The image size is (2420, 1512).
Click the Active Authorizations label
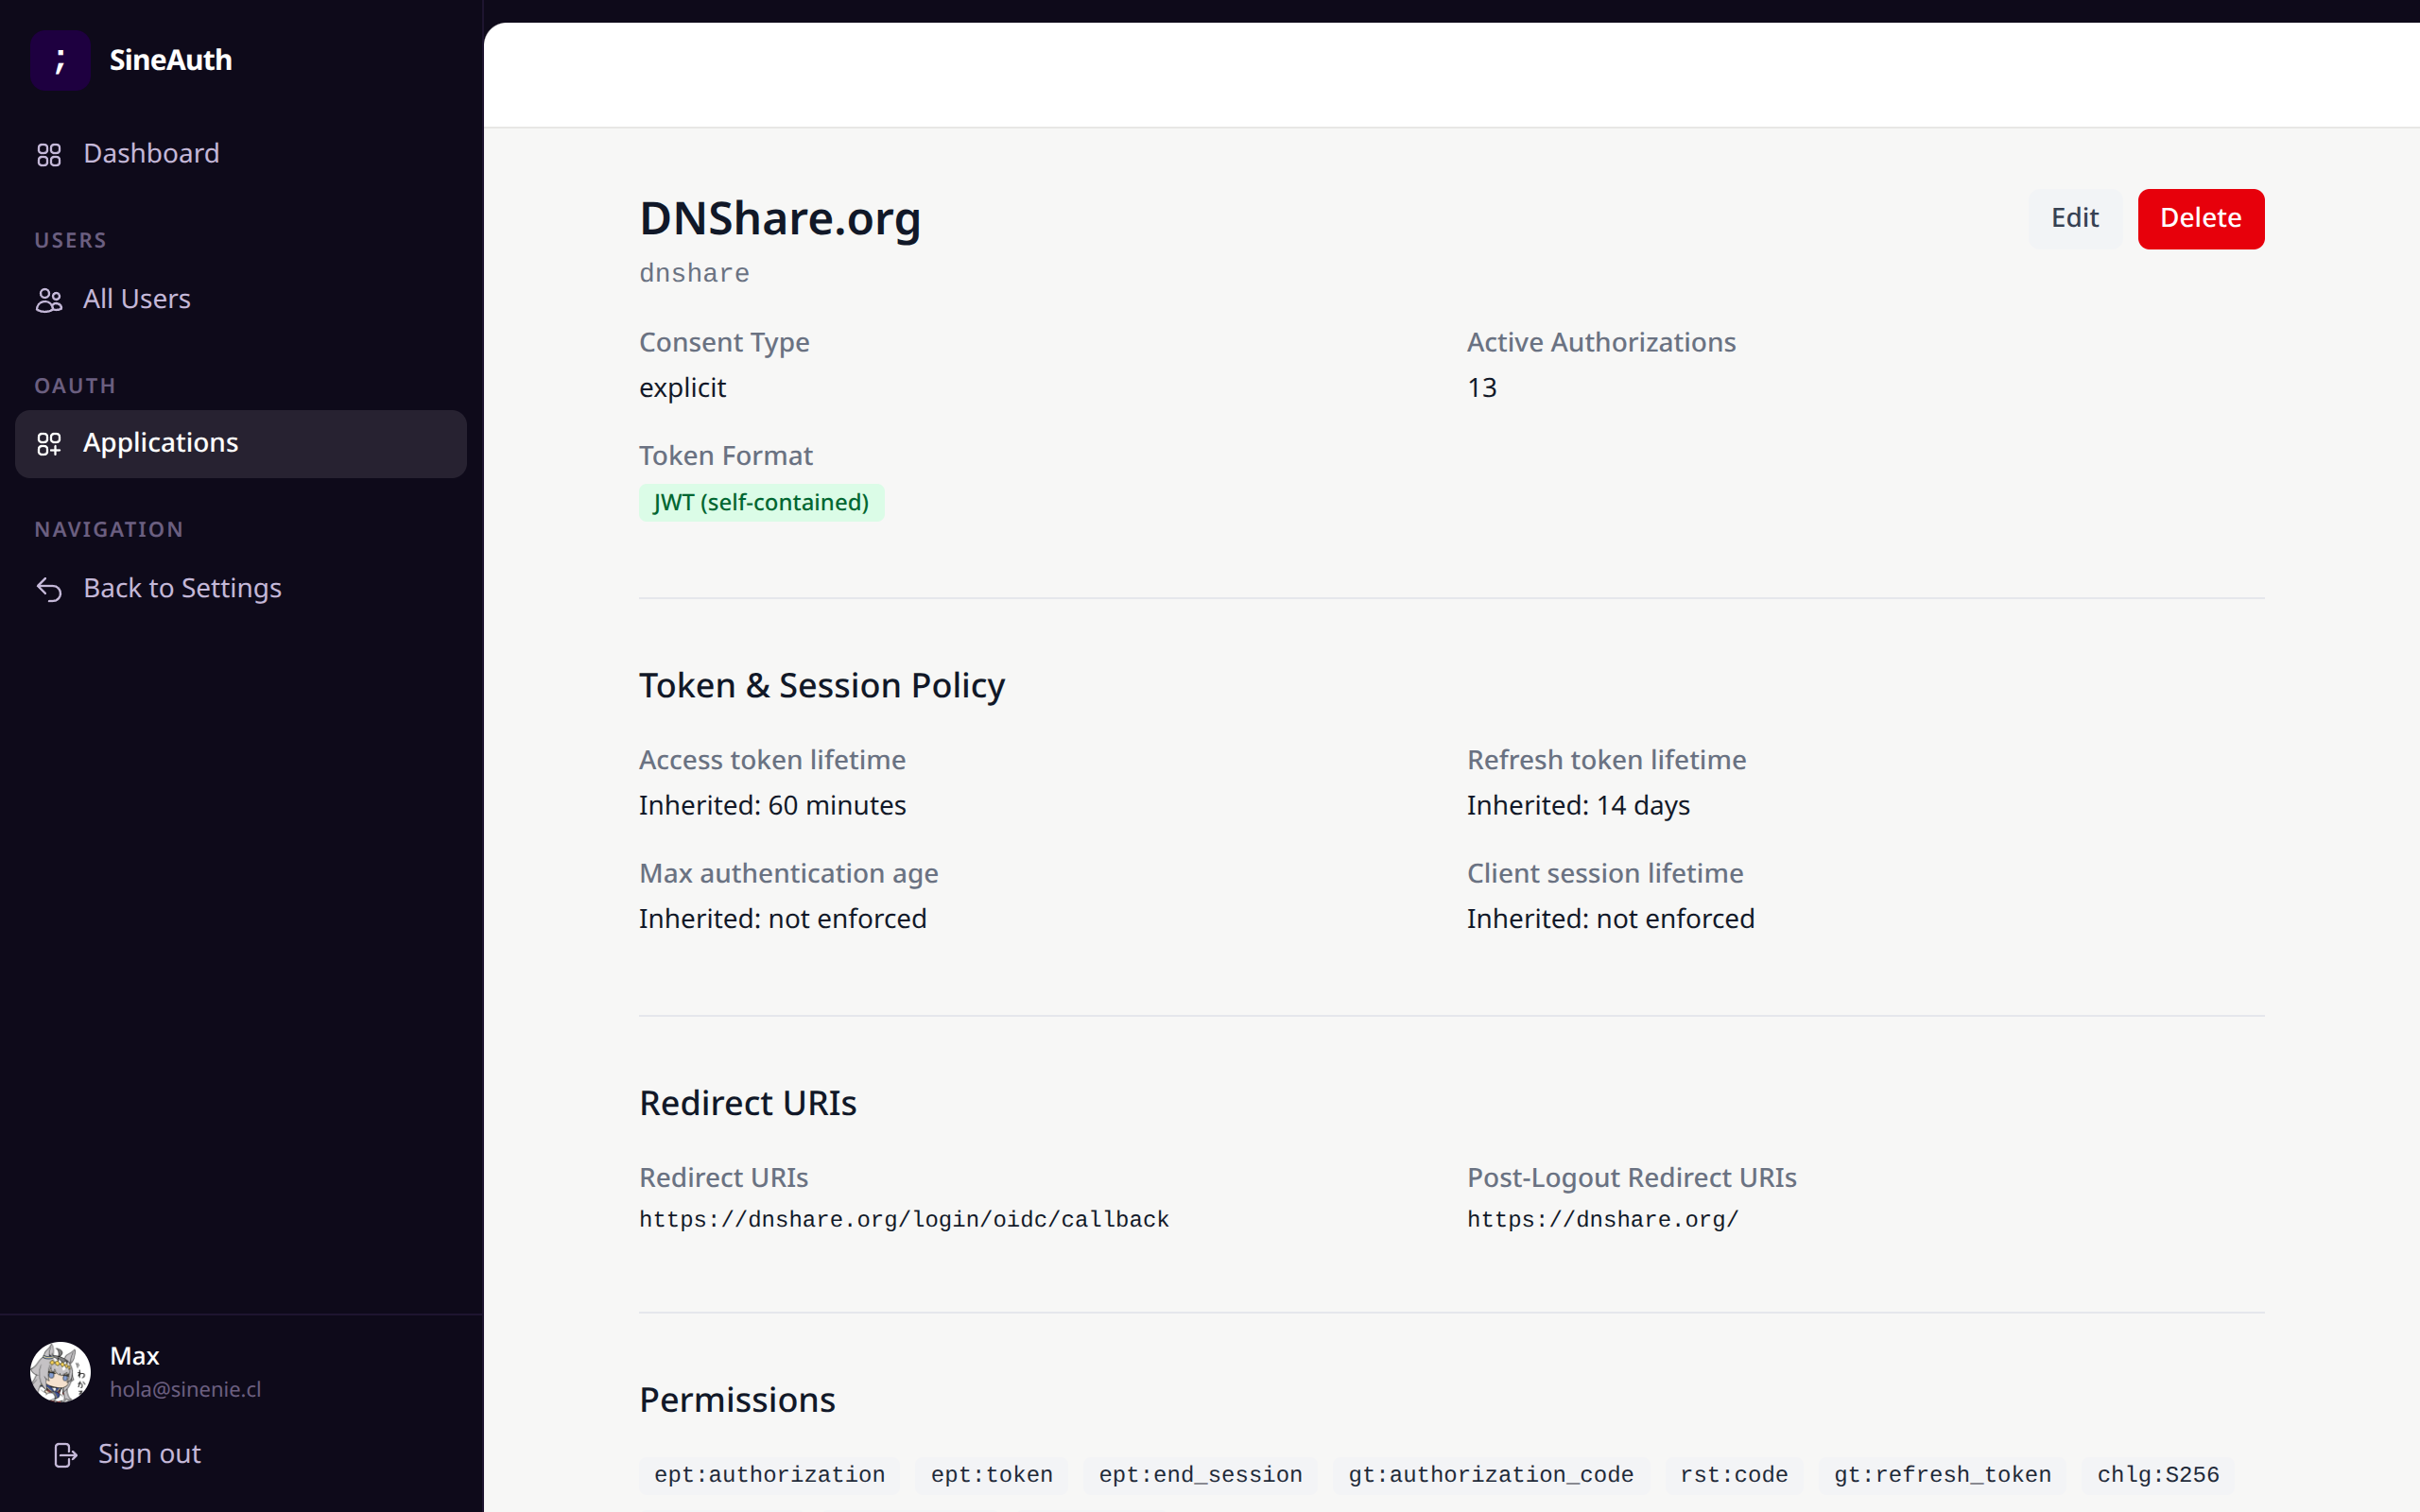[x=1601, y=343]
